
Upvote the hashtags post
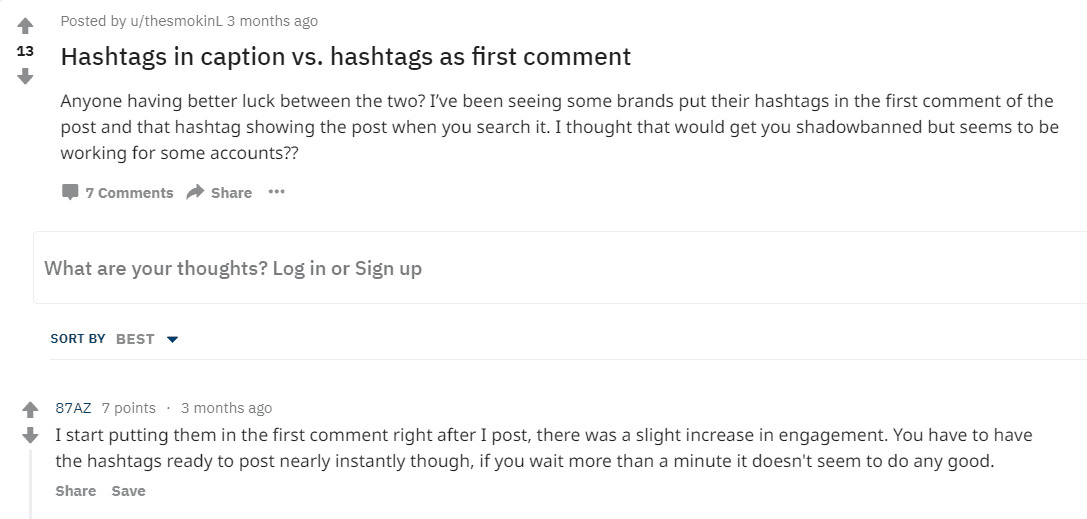point(26,26)
